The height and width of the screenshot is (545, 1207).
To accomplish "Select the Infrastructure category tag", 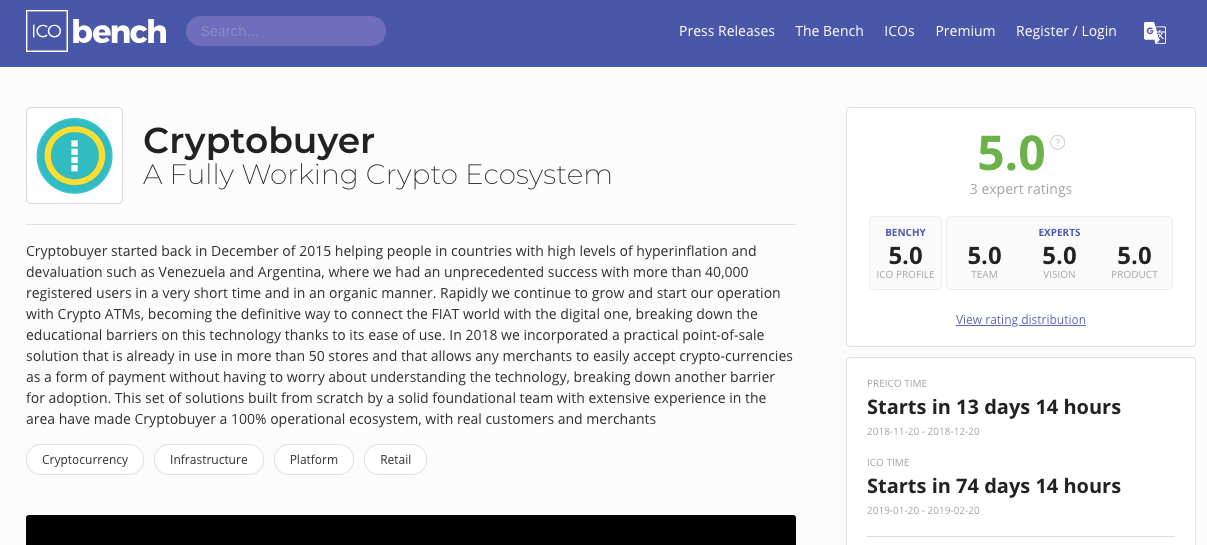I will coord(209,460).
